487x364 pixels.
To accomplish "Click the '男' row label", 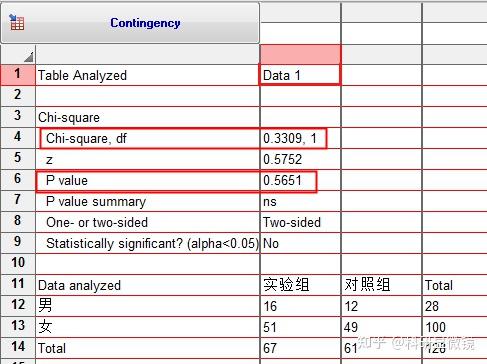I will click(x=45, y=305).
